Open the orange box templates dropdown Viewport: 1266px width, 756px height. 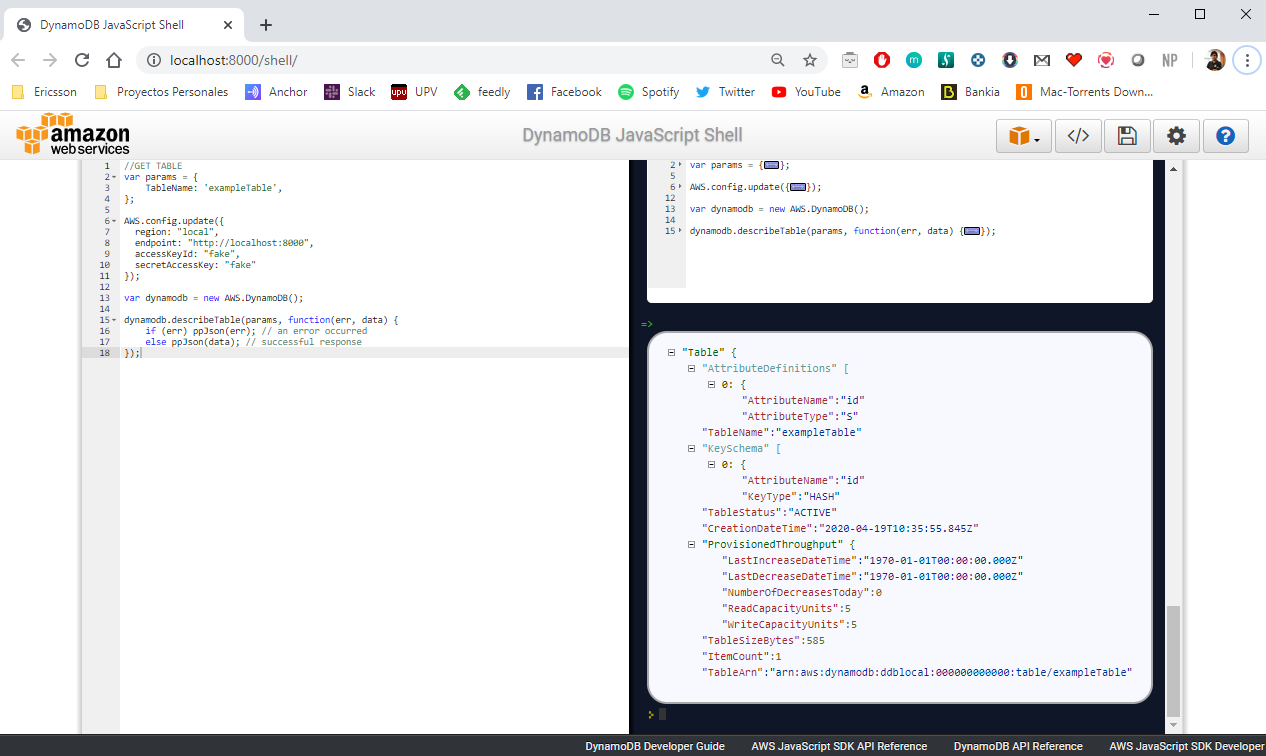point(1024,136)
